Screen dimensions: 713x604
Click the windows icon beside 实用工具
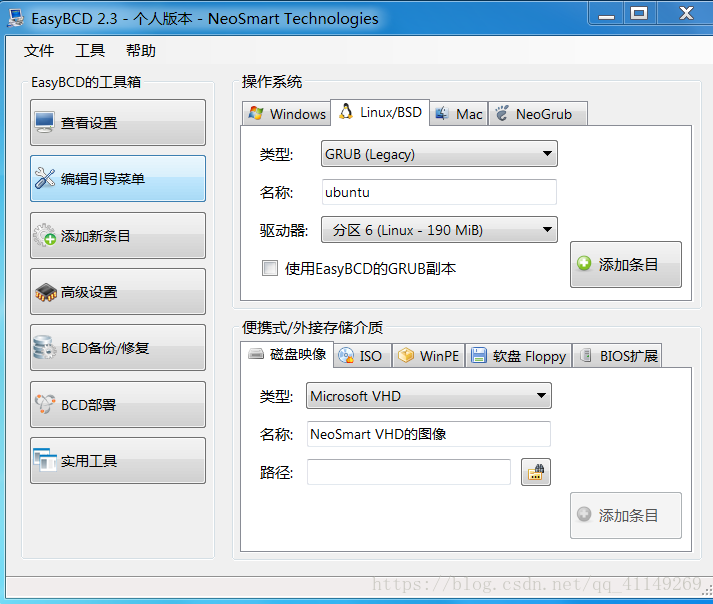coord(45,460)
